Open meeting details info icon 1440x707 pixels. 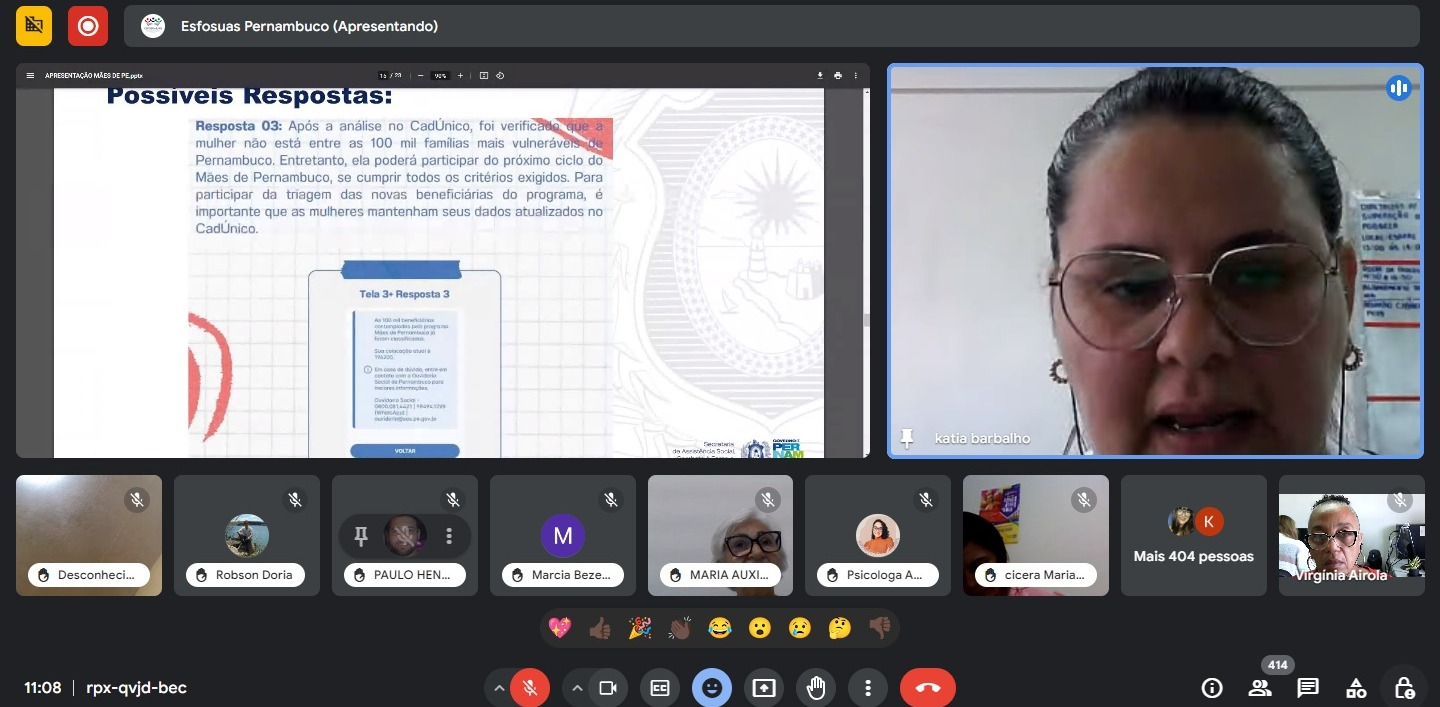pyautogui.click(x=1212, y=688)
